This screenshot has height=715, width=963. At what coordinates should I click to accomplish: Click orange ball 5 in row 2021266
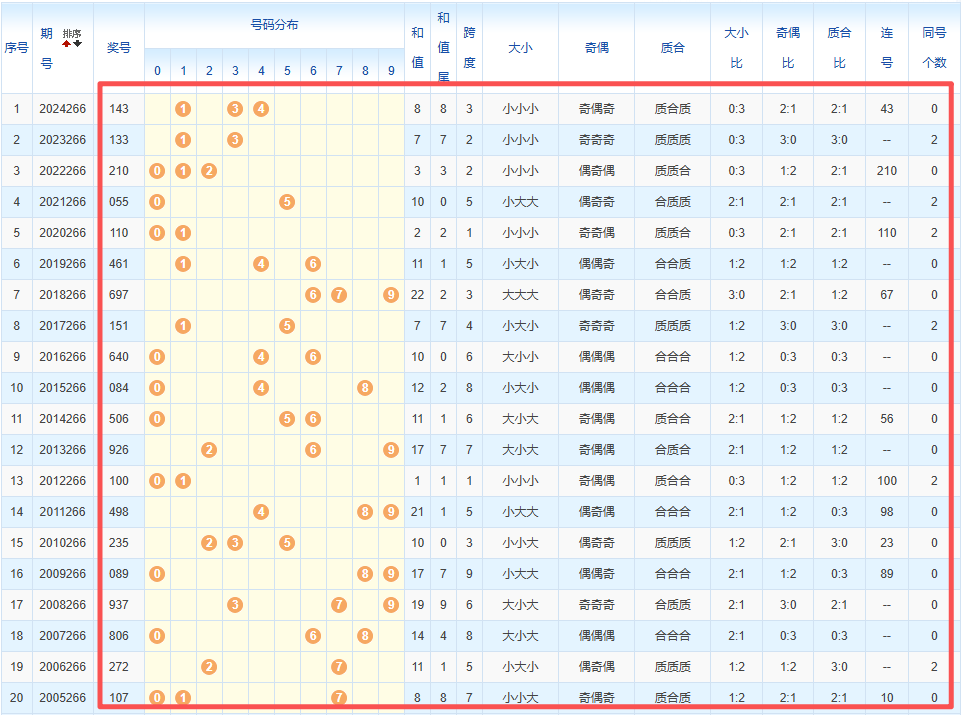pos(287,202)
